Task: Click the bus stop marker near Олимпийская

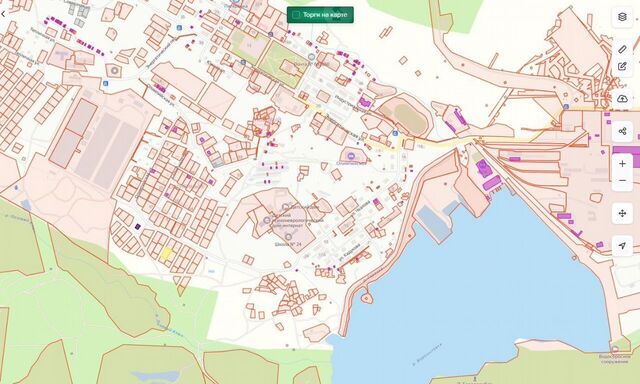Action: click(x=351, y=156)
